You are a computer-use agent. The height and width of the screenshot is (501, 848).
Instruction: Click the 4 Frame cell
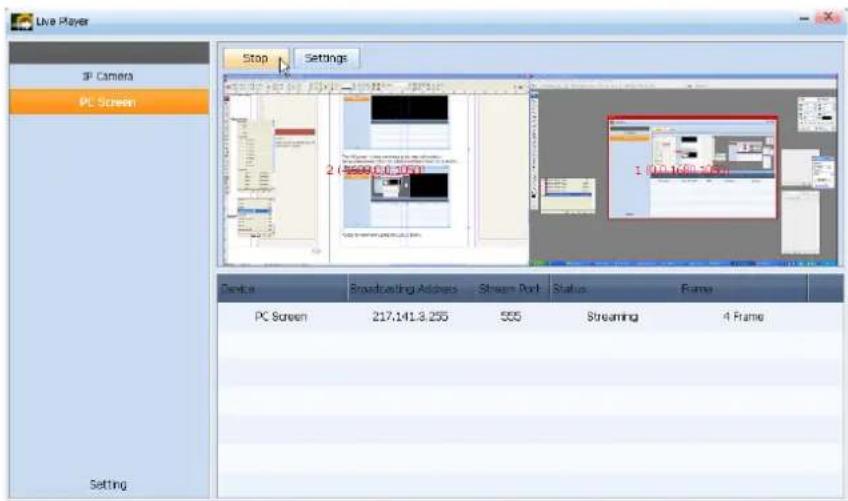[743, 317]
